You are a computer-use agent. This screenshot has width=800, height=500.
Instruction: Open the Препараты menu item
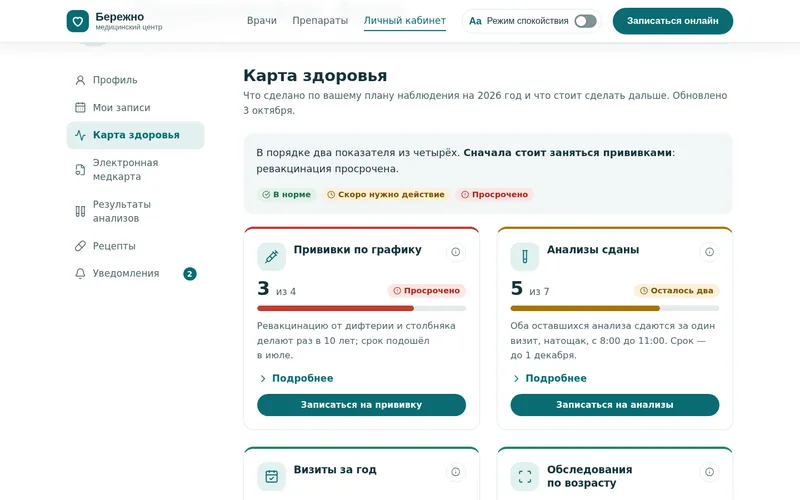coord(320,20)
